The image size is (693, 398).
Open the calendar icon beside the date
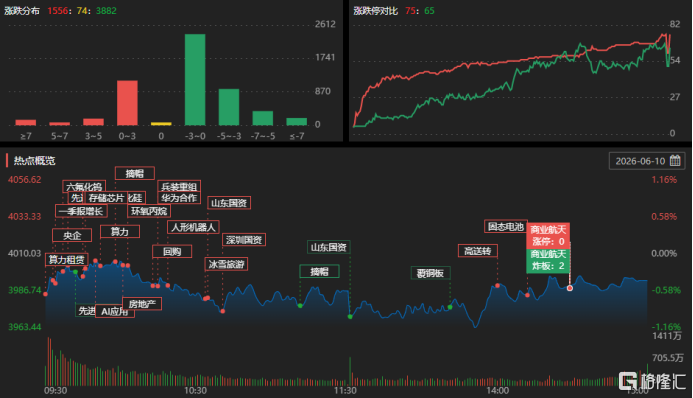point(675,161)
